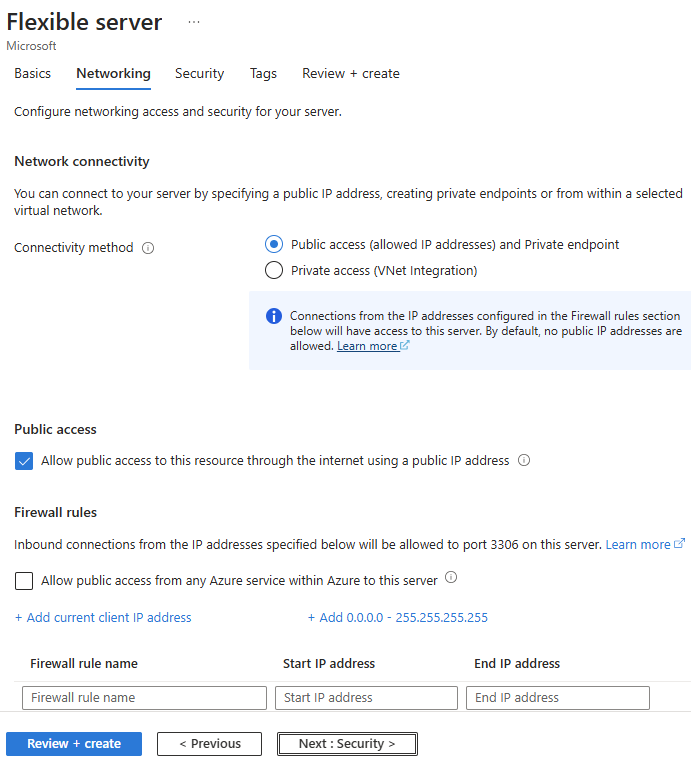The width and height of the screenshot is (691, 767).
Task: Select Private access (VNet Integration) radio option
Action: coord(274,270)
